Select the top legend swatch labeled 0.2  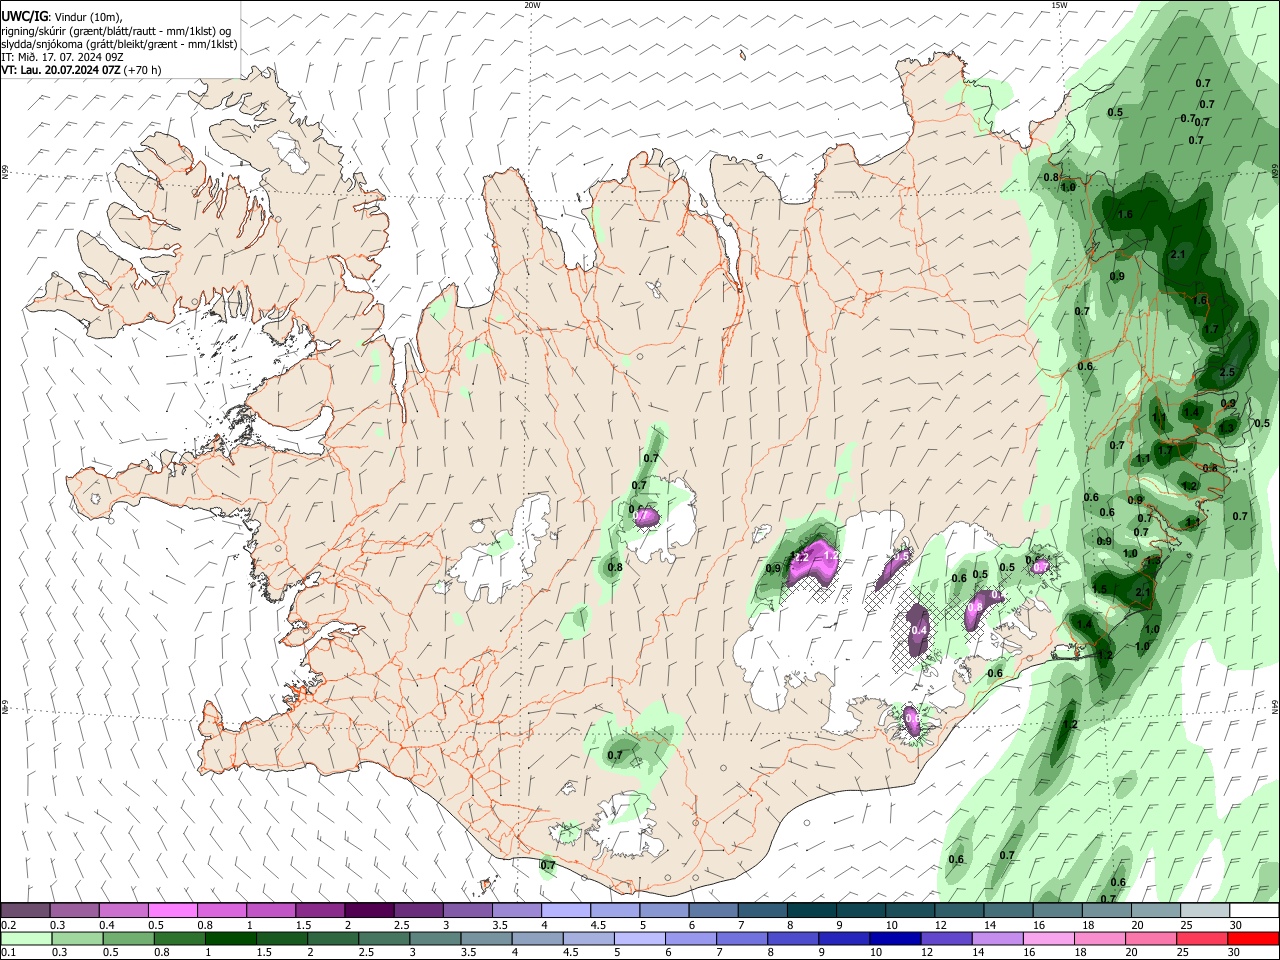tap(26, 911)
